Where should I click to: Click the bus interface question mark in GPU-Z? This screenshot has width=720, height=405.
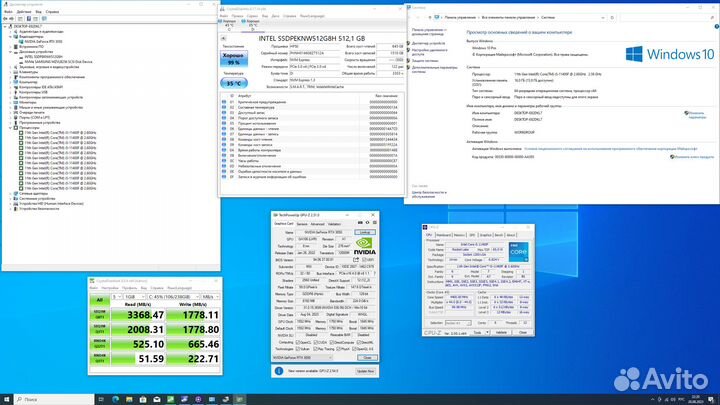point(375,273)
